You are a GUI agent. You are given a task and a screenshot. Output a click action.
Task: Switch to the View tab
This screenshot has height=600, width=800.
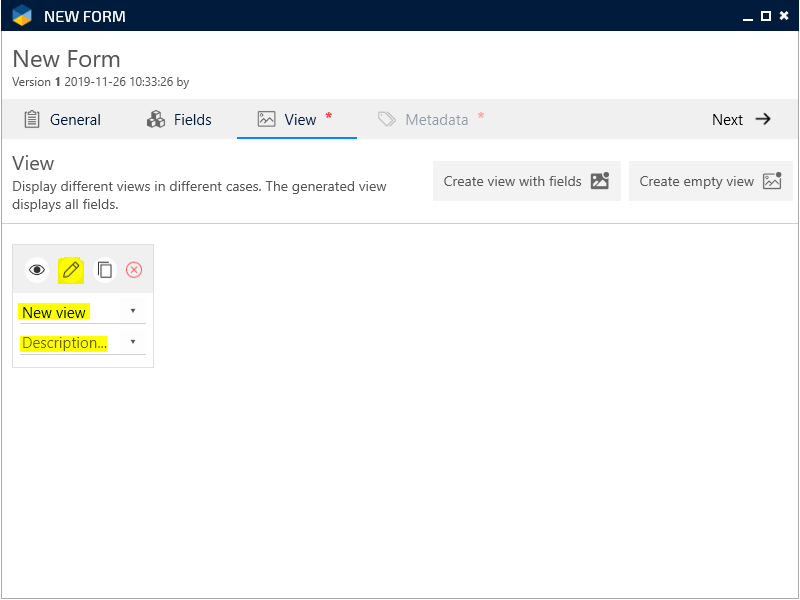coord(296,119)
